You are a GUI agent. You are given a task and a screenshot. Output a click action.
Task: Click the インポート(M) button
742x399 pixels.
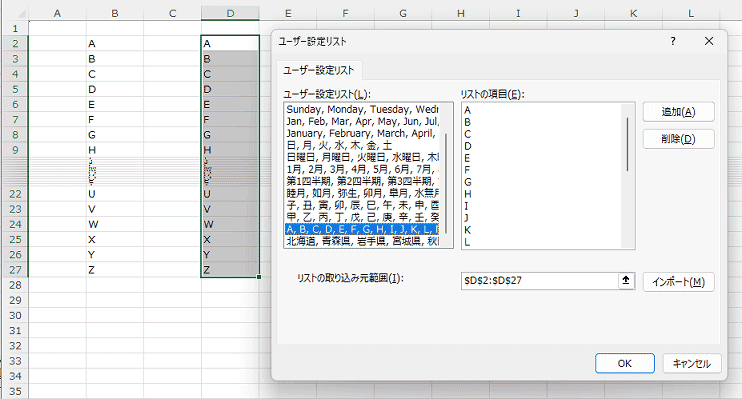[x=678, y=282]
